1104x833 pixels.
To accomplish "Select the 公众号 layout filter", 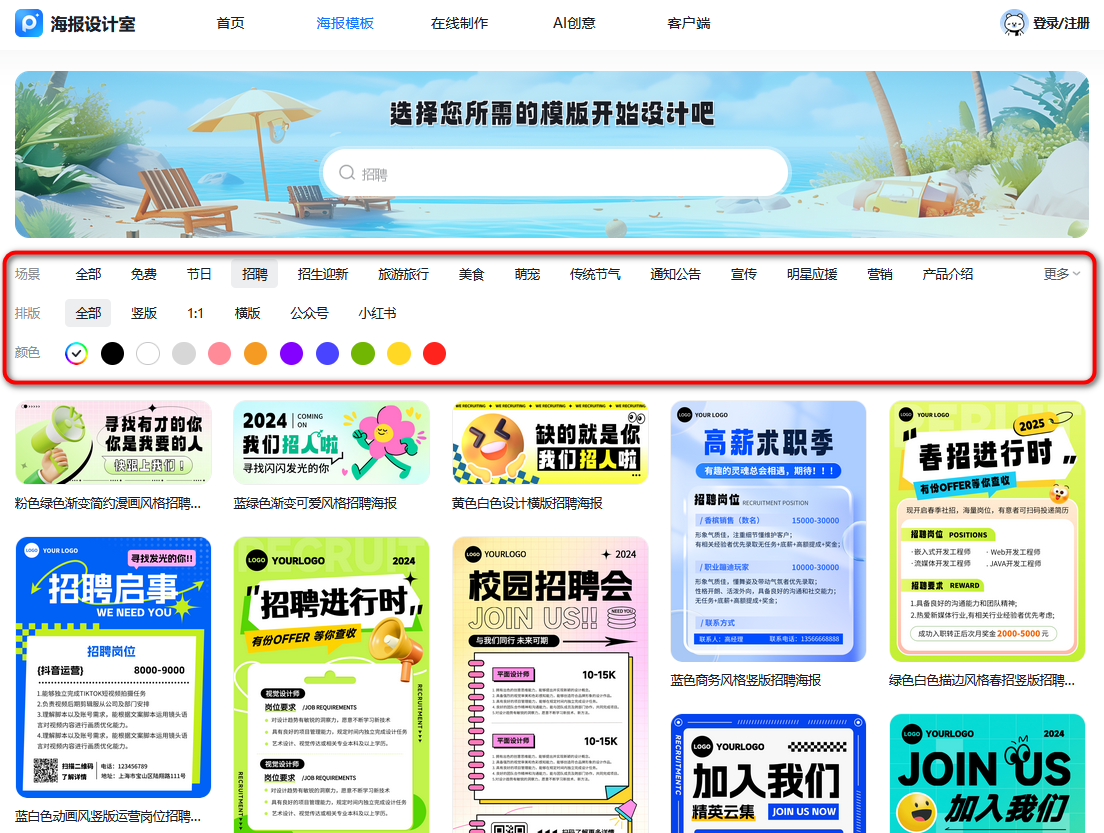I will pyautogui.click(x=310, y=312).
